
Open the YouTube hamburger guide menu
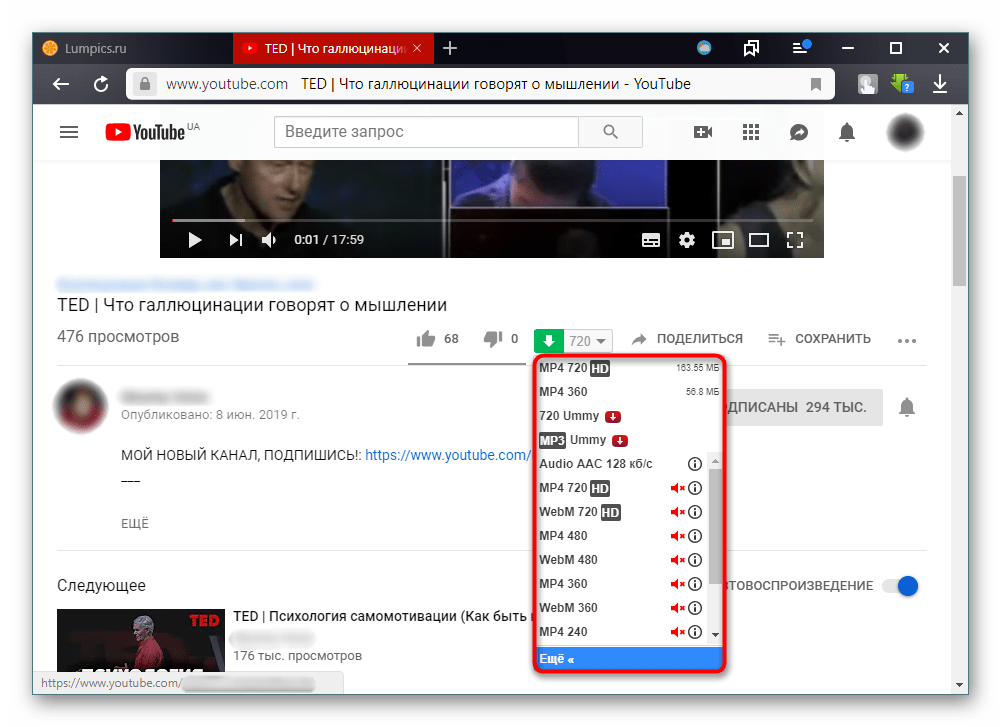click(x=69, y=132)
